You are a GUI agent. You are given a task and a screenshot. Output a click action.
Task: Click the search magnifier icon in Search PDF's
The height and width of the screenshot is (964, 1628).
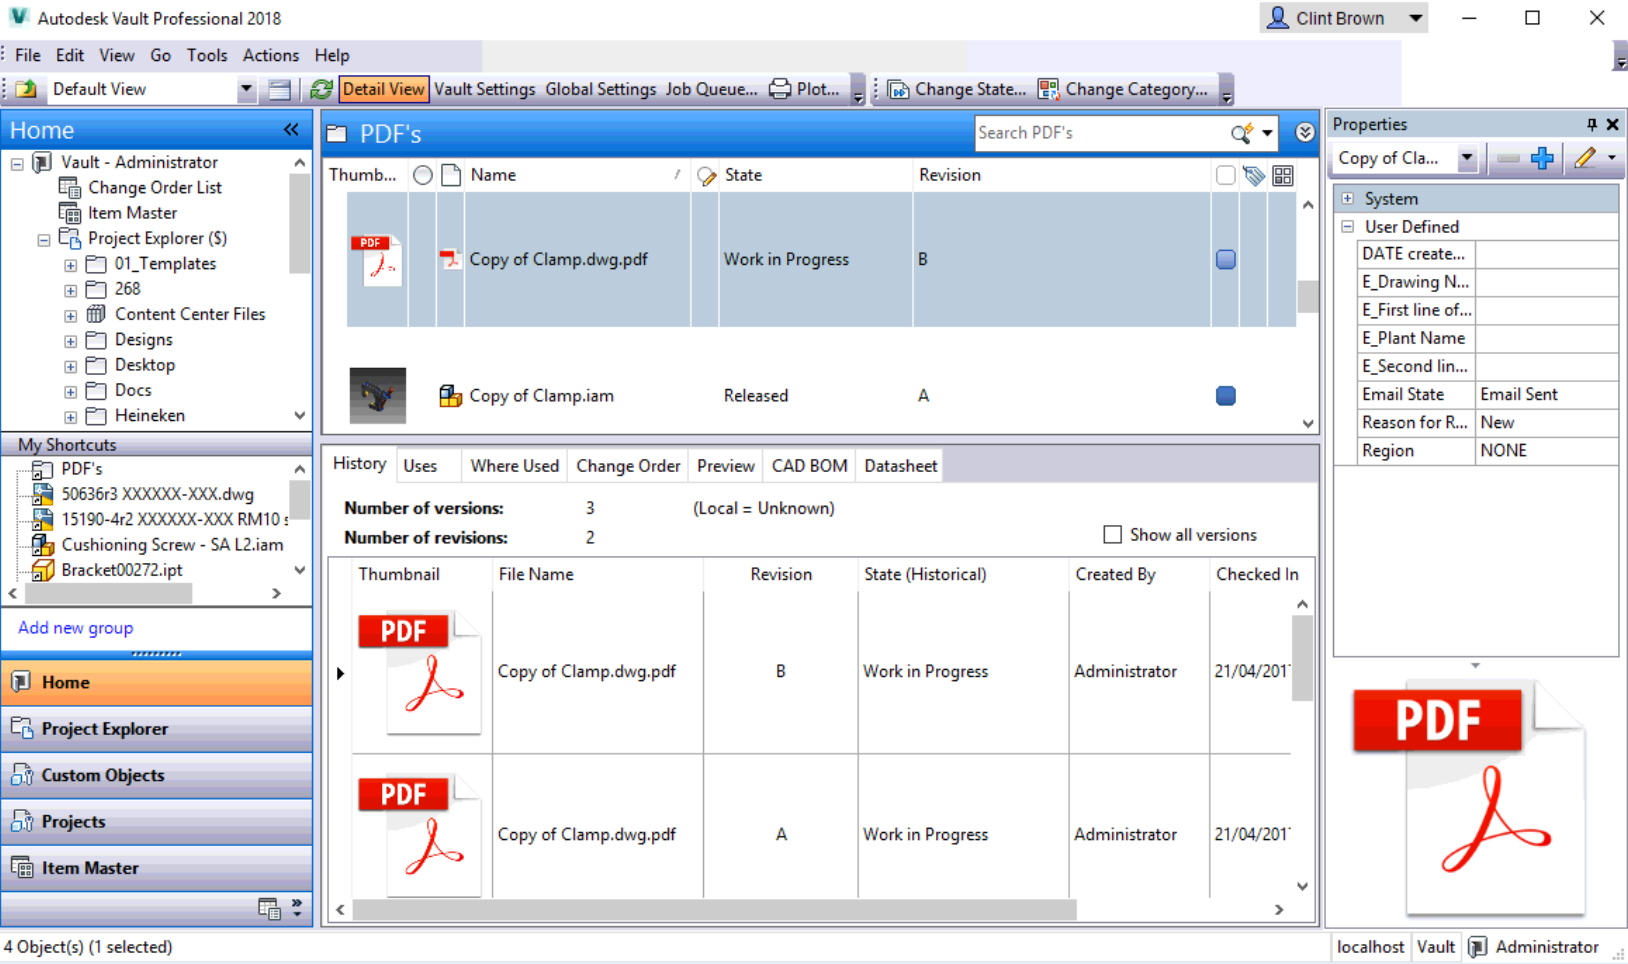pyautogui.click(x=1242, y=133)
